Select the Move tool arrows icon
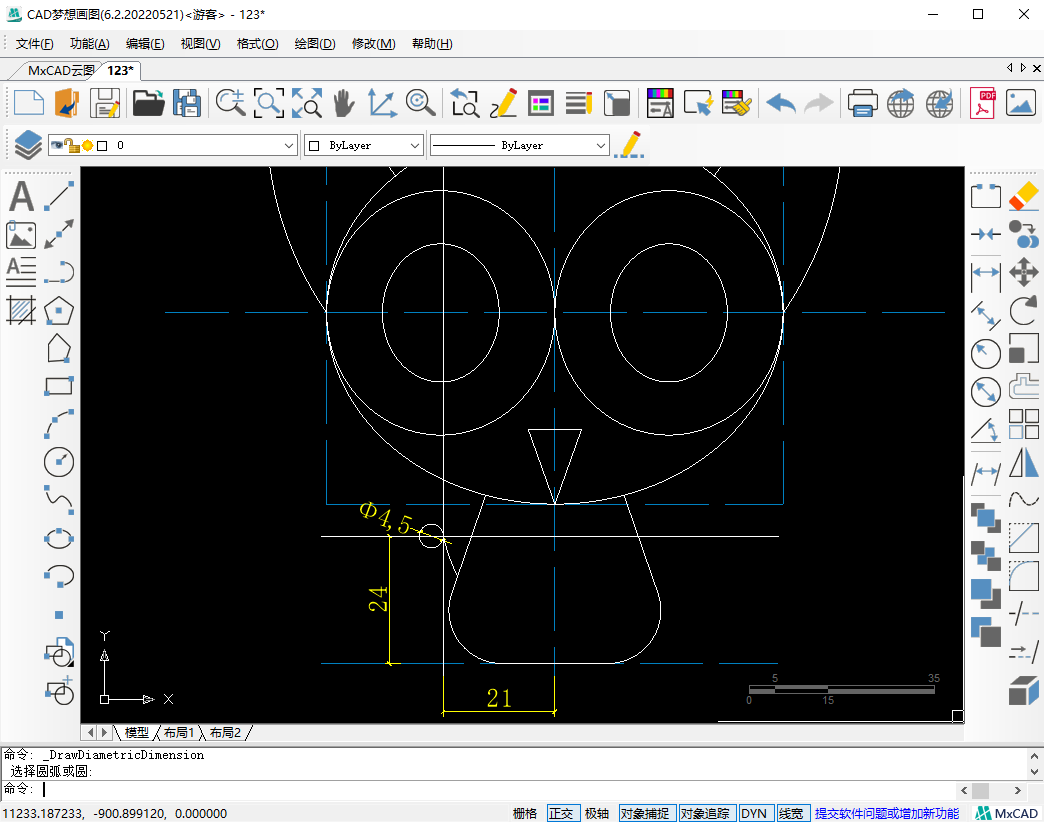 click(1023, 272)
